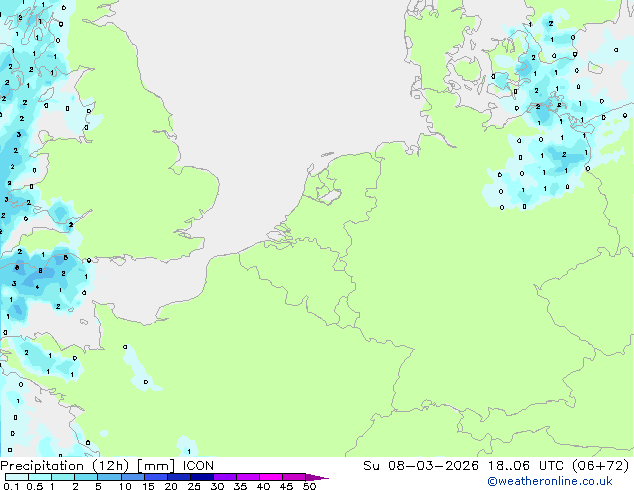Click the legend arrow tip past 50
The width and height of the screenshot is (634, 490).
pos(324,477)
